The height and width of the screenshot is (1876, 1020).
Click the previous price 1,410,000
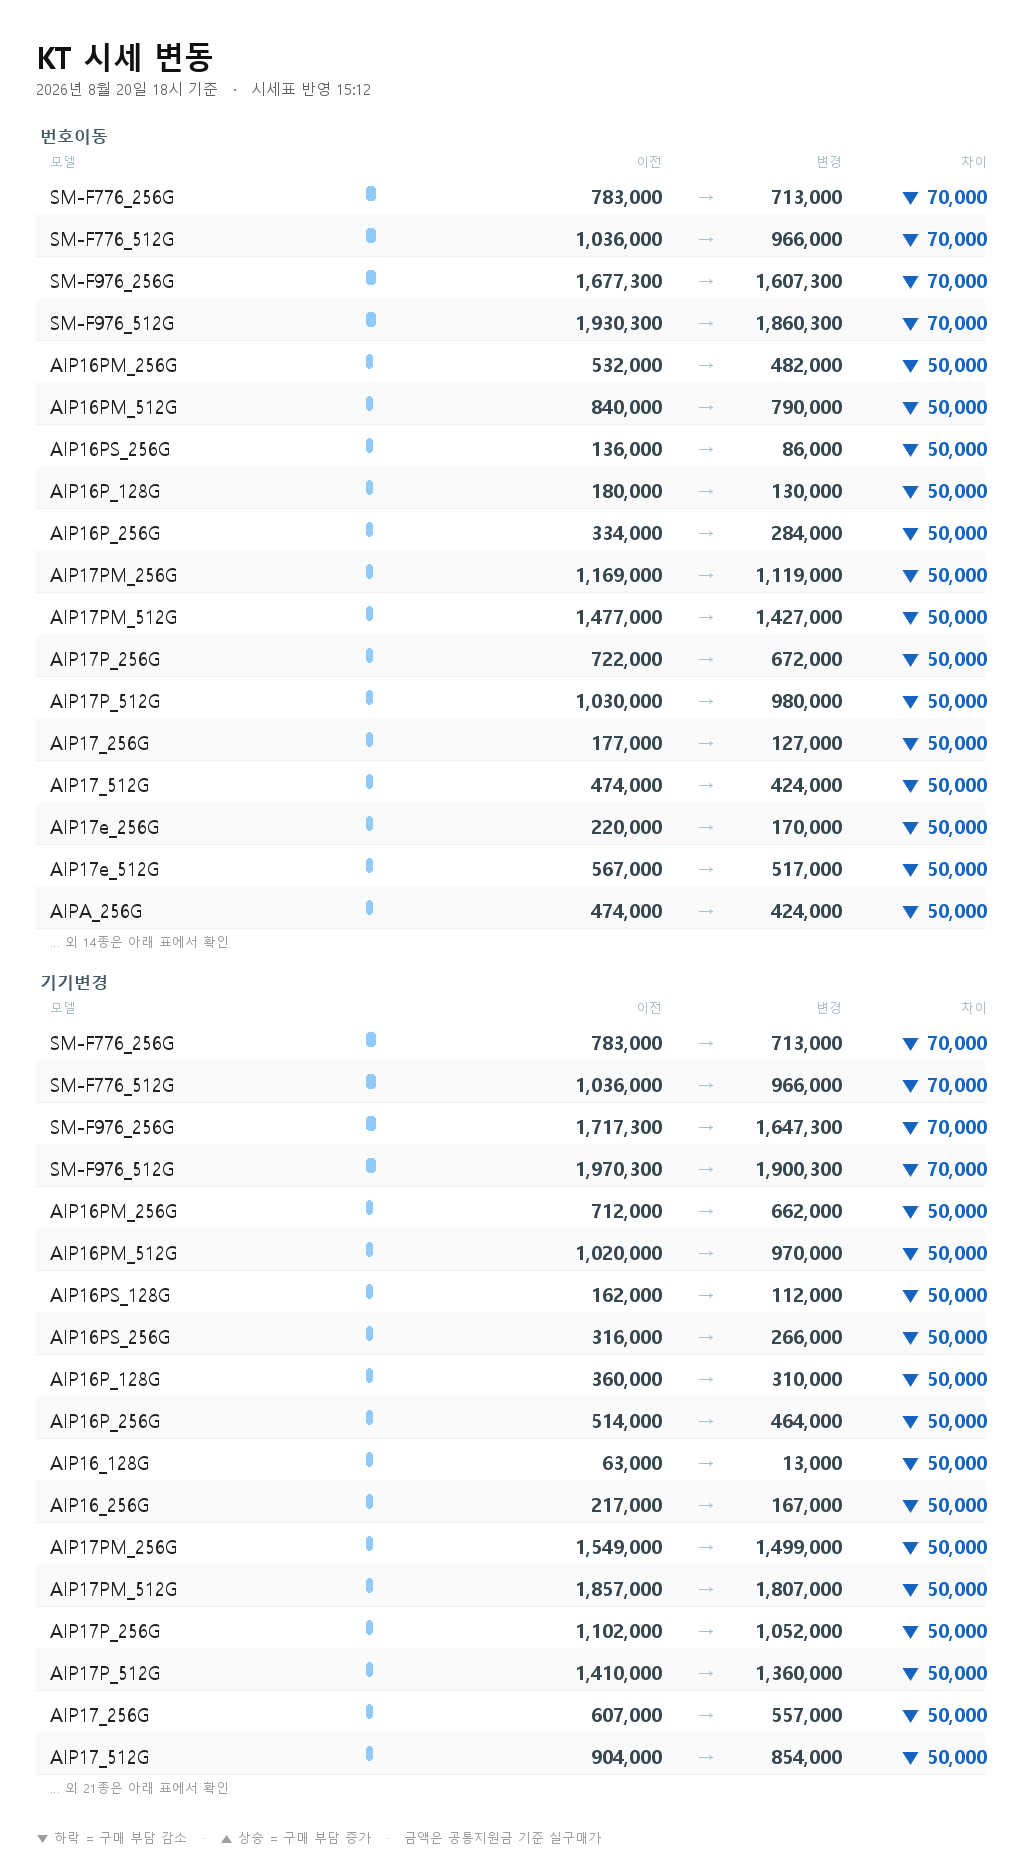click(619, 1674)
